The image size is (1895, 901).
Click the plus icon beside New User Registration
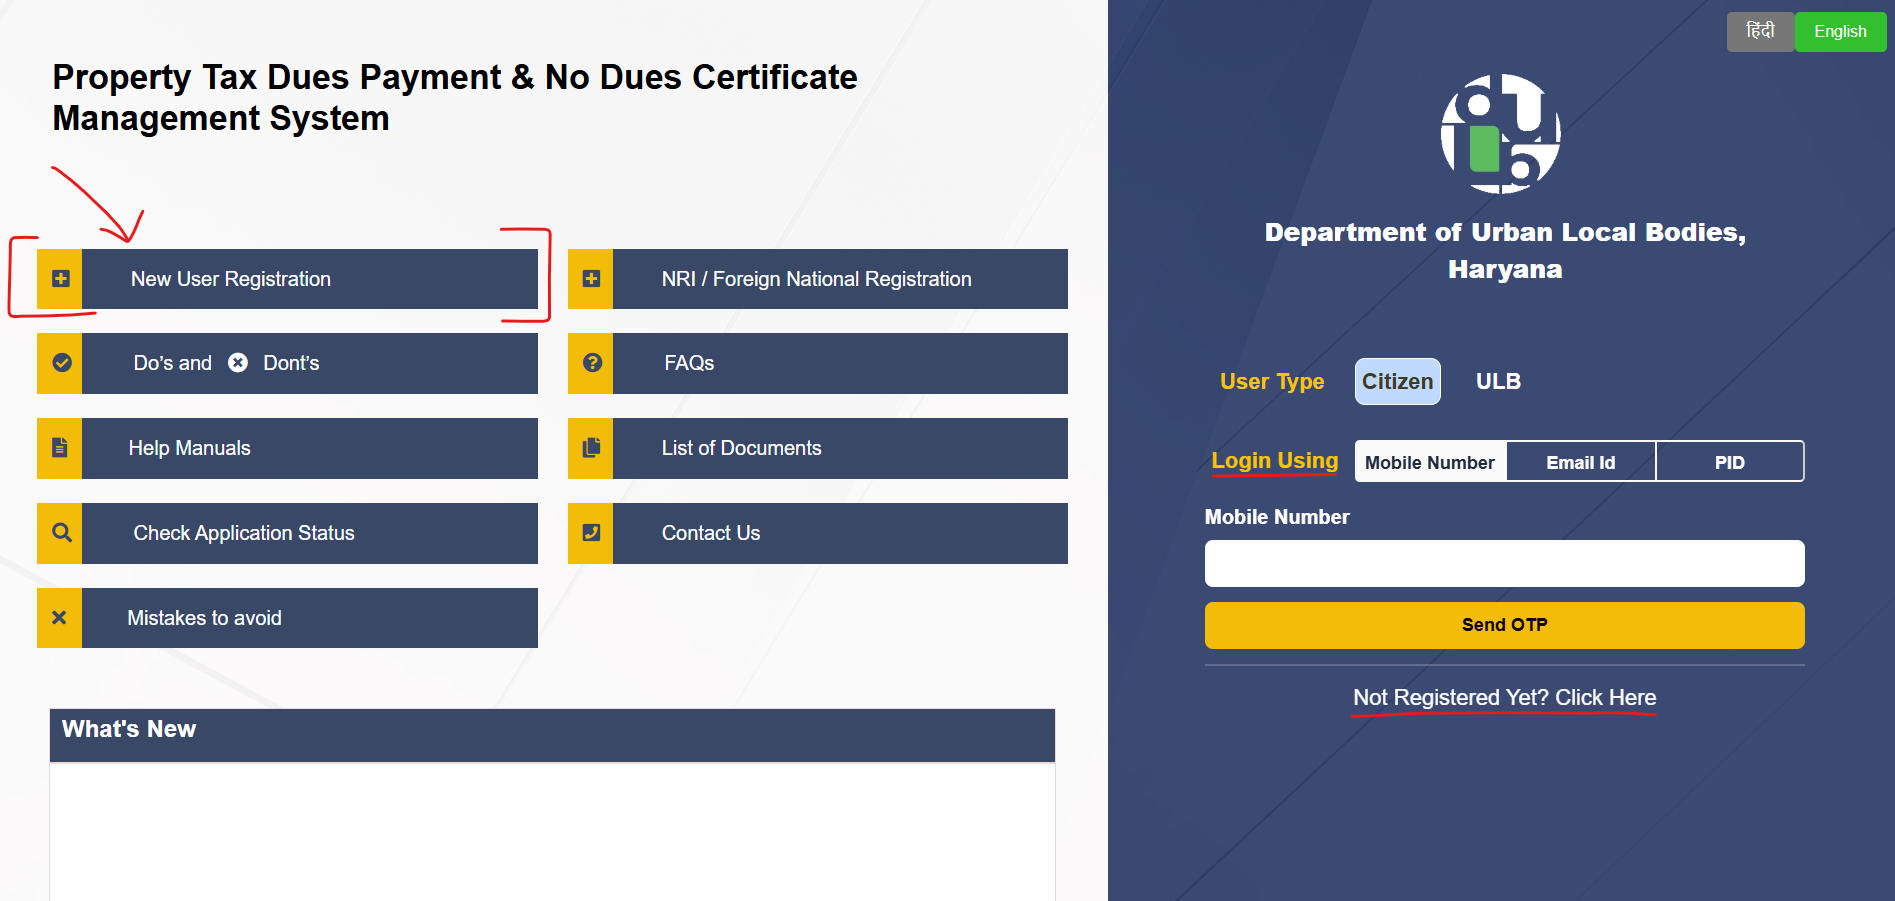tap(60, 279)
